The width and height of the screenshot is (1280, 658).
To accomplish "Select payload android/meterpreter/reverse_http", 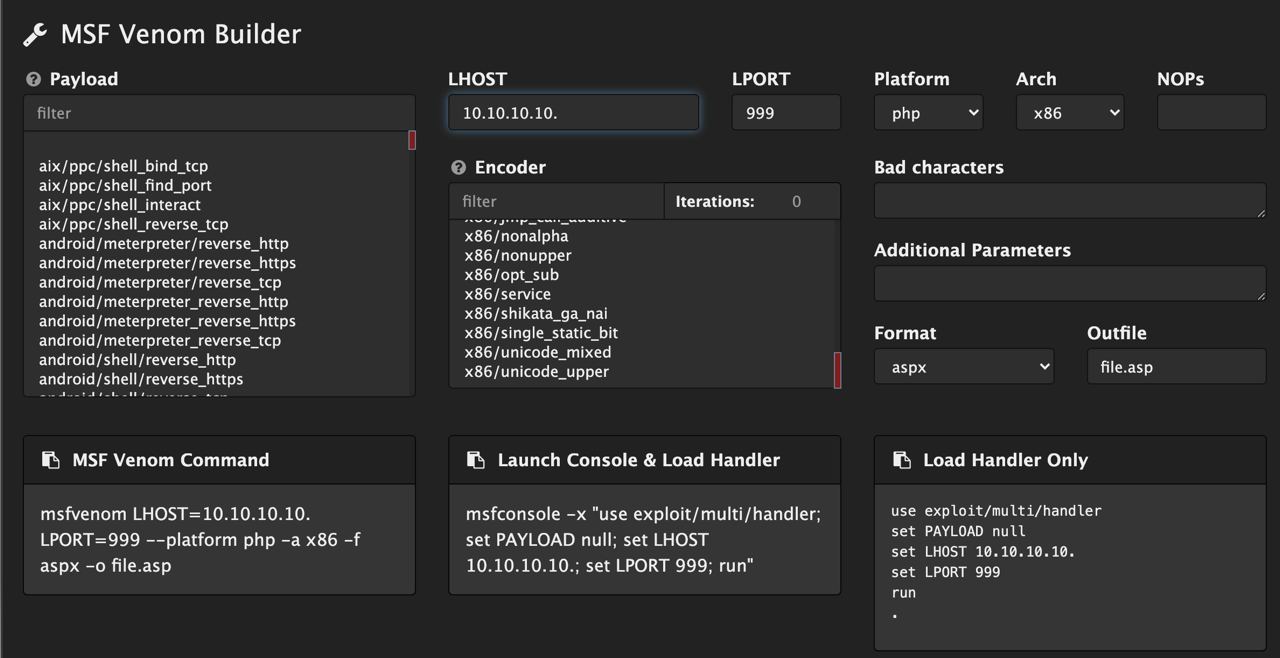I will point(163,244).
